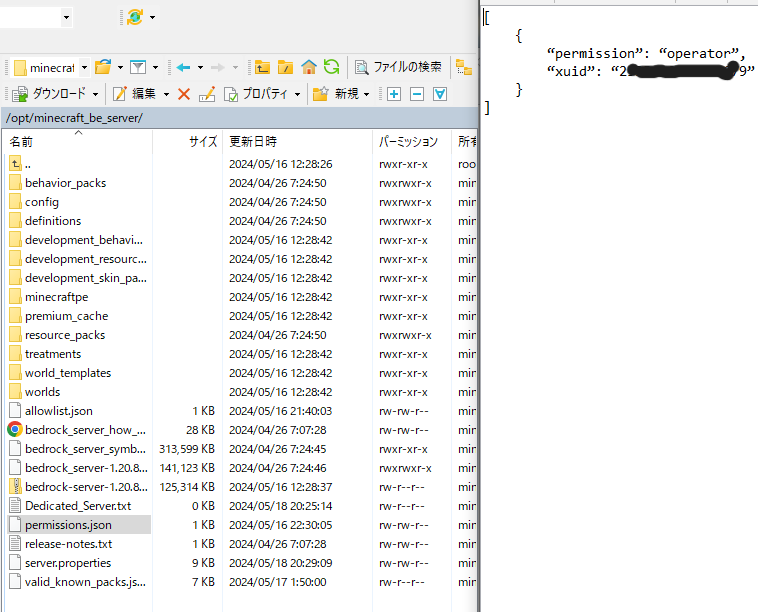The width and height of the screenshot is (758, 612).
Task: Click the open directory folder icon
Action: click(103, 67)
